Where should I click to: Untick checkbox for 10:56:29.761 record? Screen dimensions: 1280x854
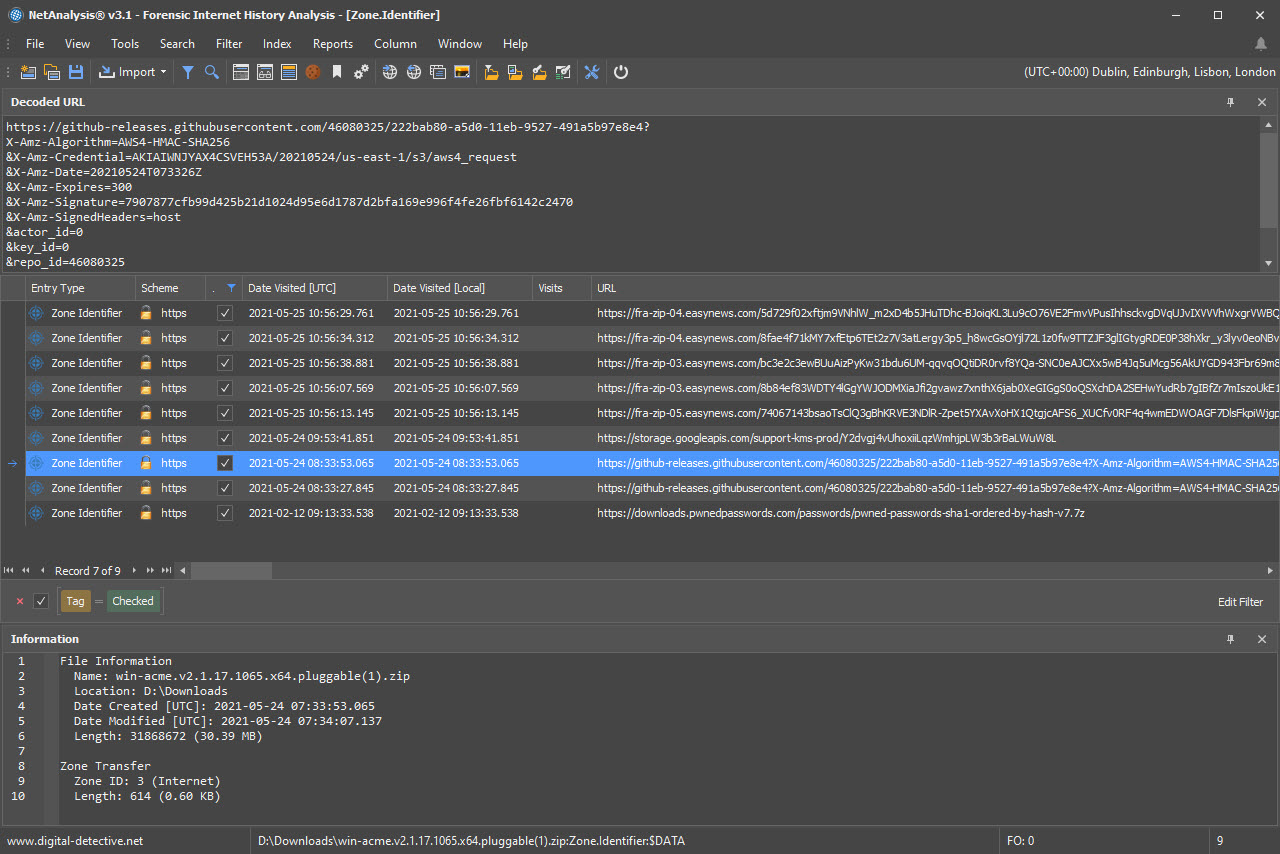tap(225, 313)
